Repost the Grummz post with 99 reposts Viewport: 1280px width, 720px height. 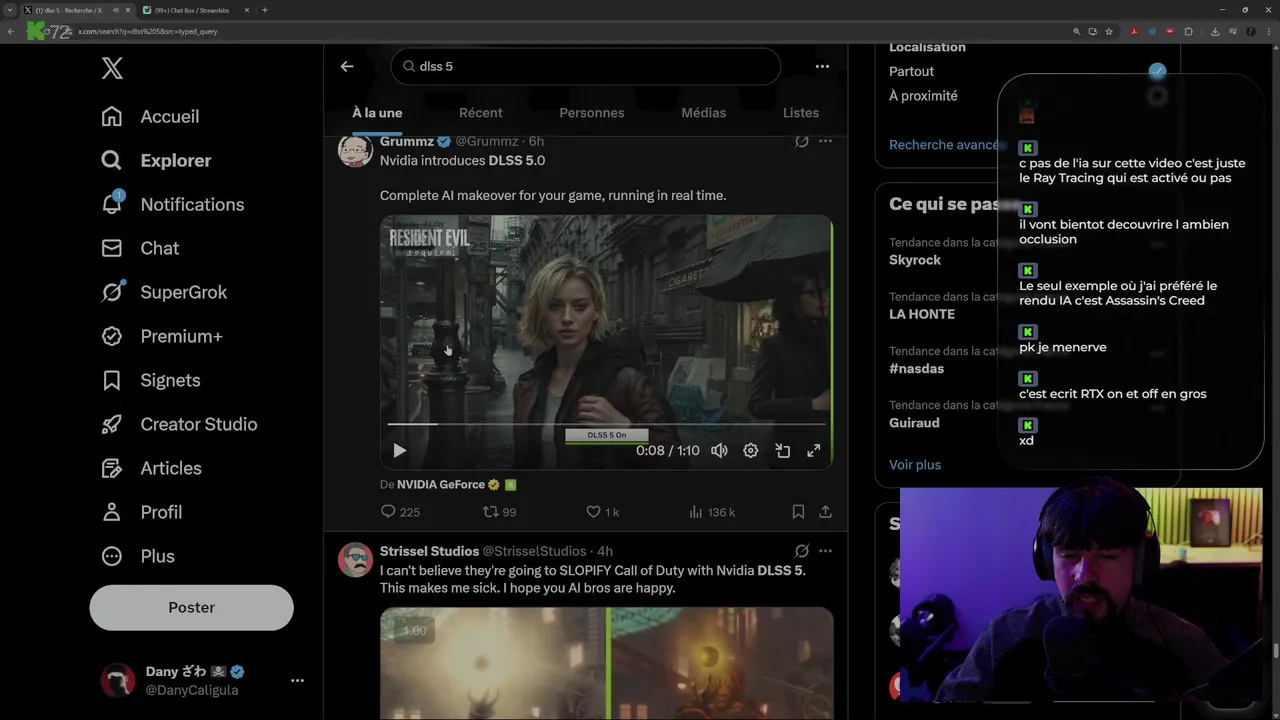coord(499,512)
